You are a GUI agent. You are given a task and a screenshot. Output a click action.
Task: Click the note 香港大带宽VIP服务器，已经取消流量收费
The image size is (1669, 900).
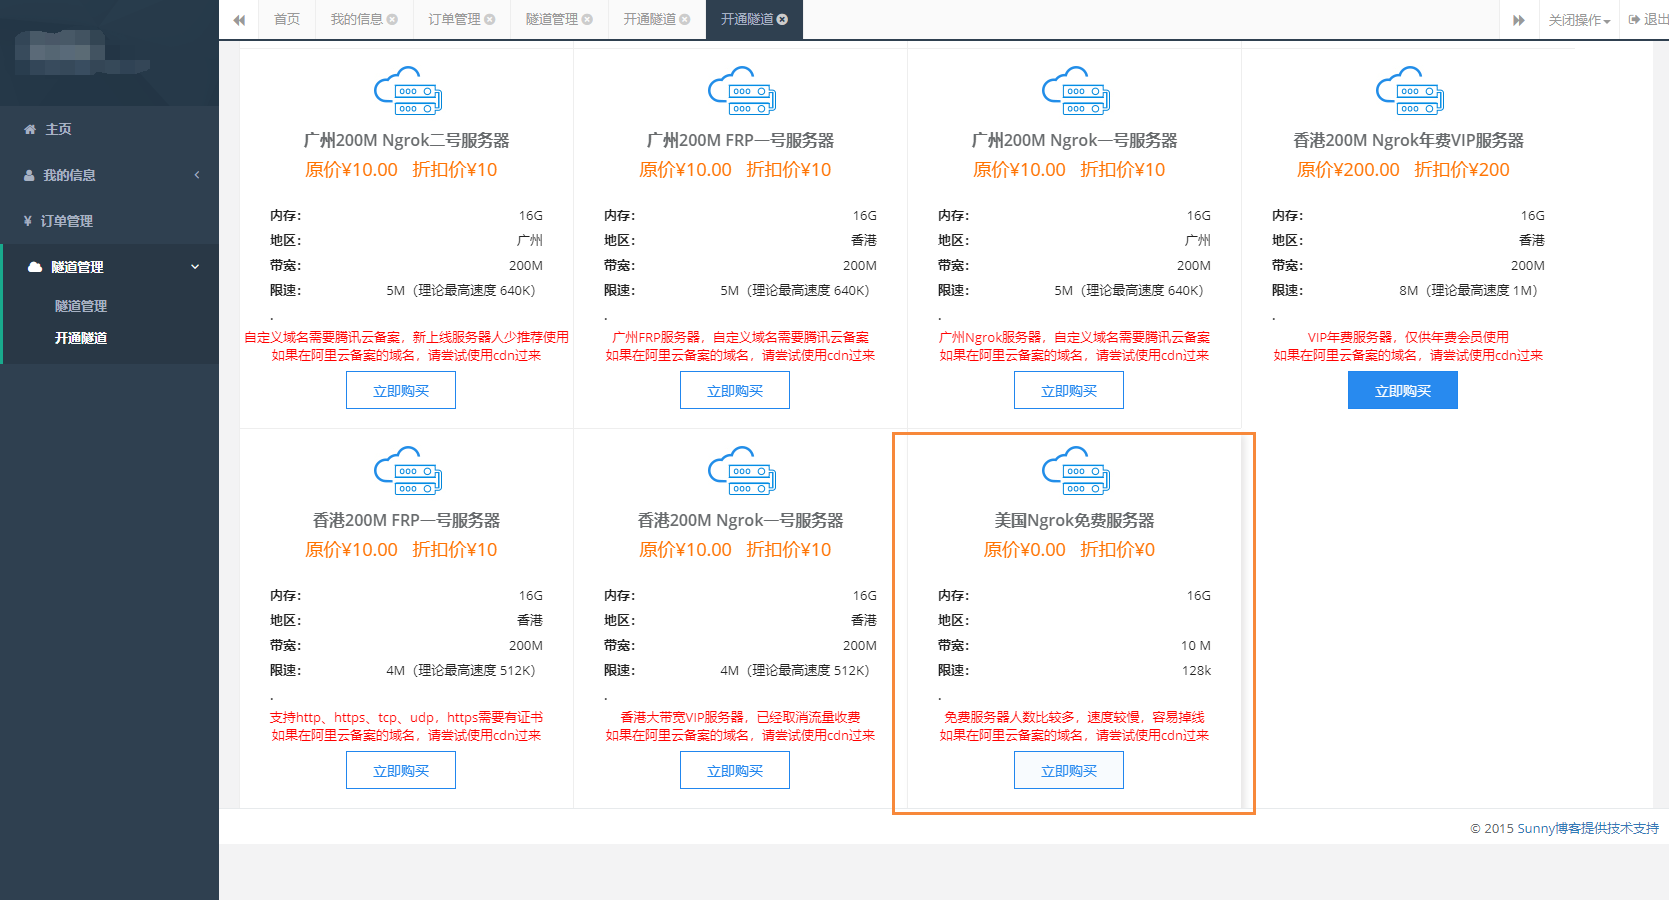pos(740,717)
